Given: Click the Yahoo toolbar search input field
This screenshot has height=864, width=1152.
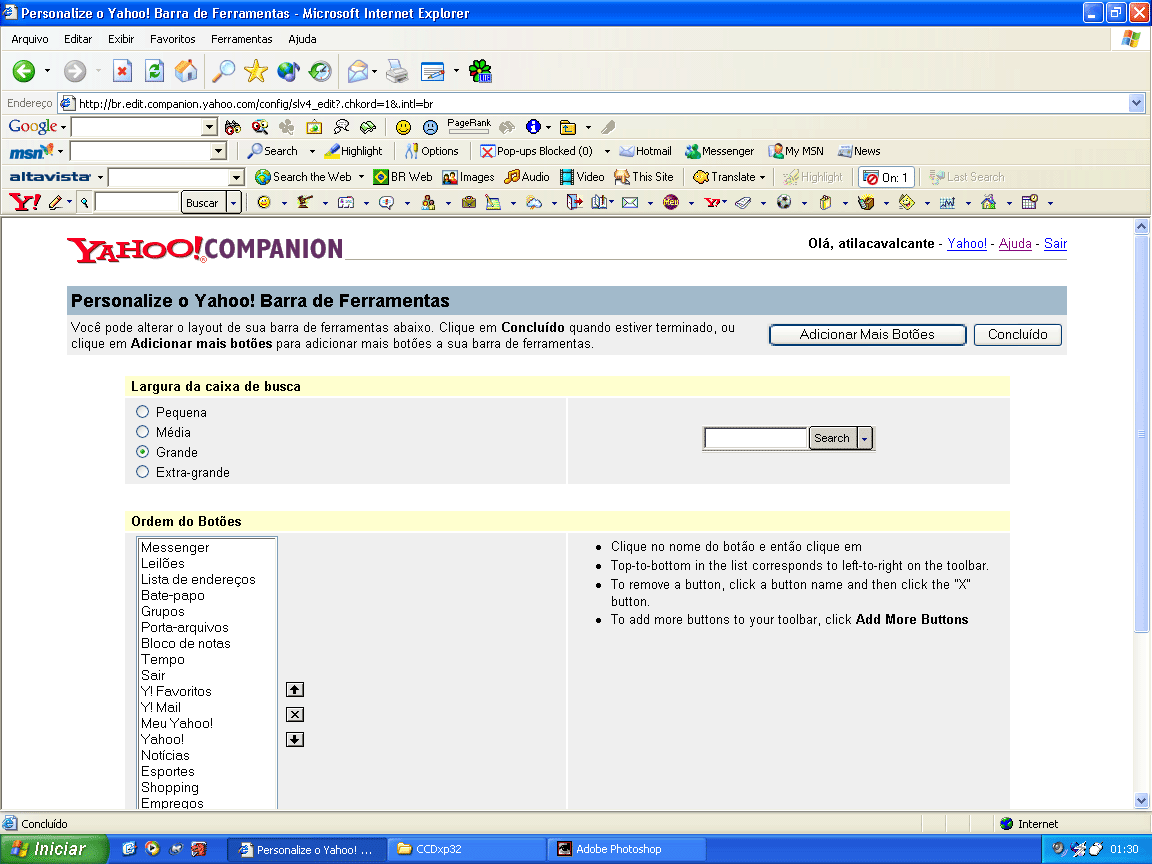Looking at the screenshot, I should click(x=137, y=202).
